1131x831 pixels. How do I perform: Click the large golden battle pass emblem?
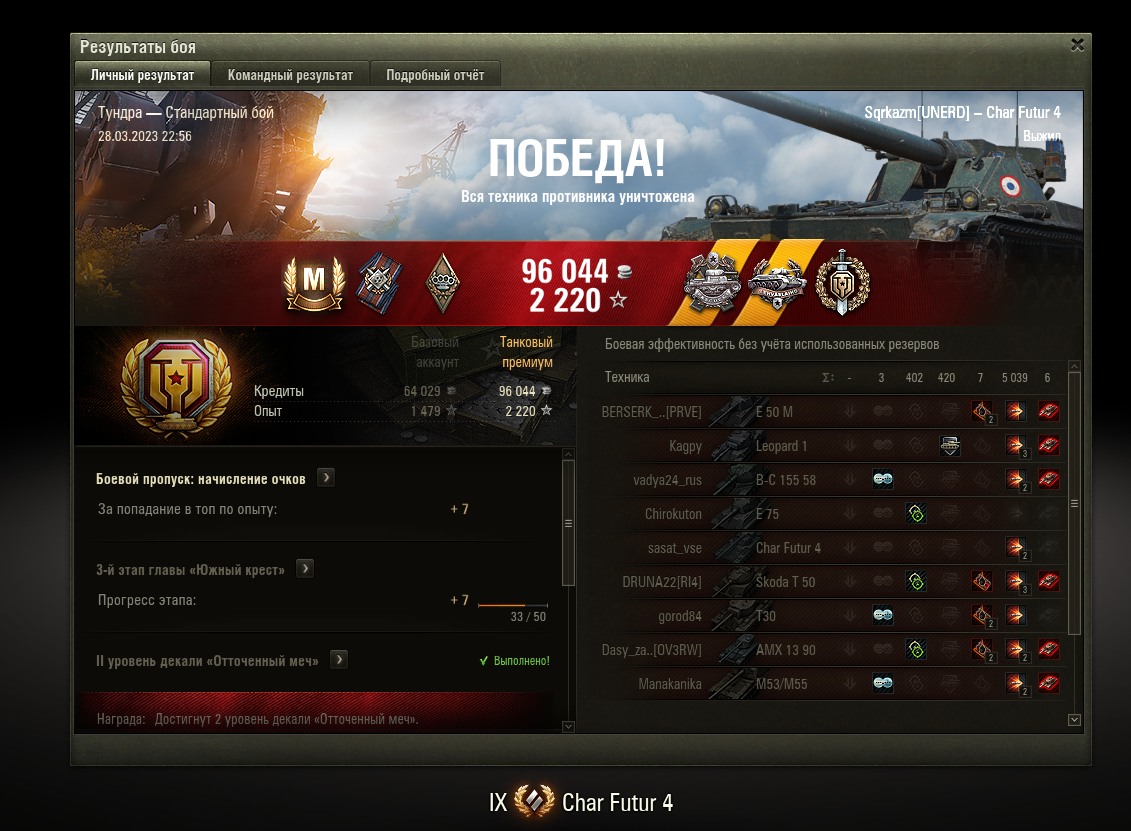click(176, 387)
